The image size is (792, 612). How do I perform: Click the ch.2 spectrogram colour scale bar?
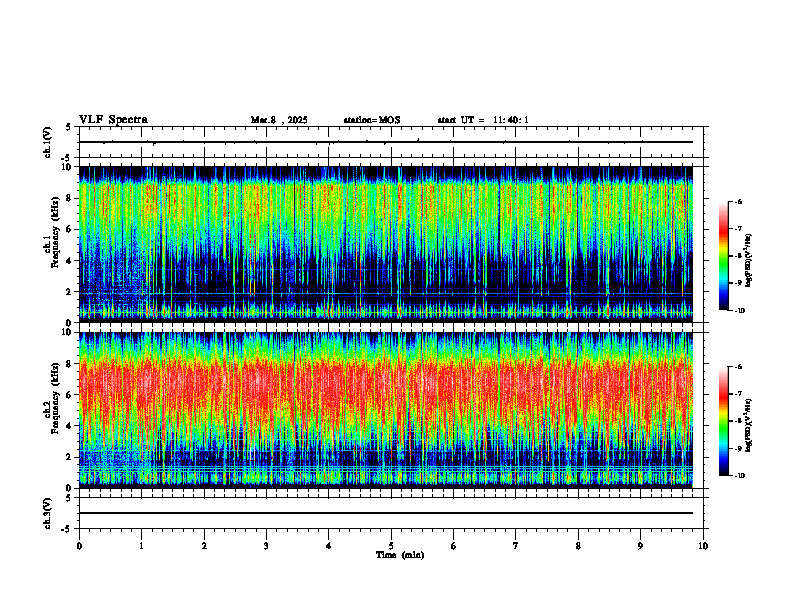click(x=723, y=421)
